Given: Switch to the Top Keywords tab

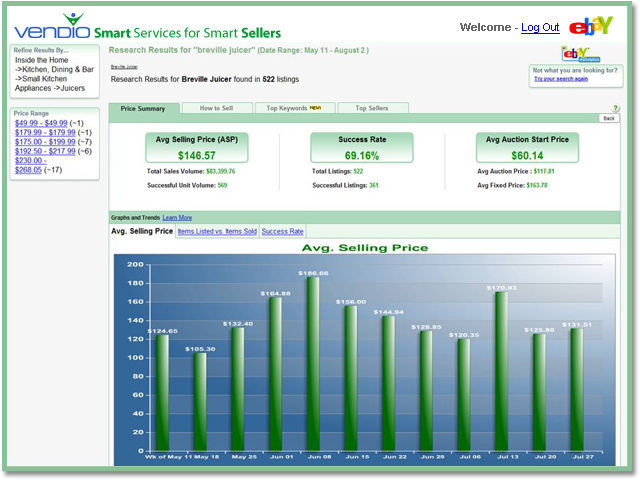Looking at the screenshot, I should [x=294, y=108].
